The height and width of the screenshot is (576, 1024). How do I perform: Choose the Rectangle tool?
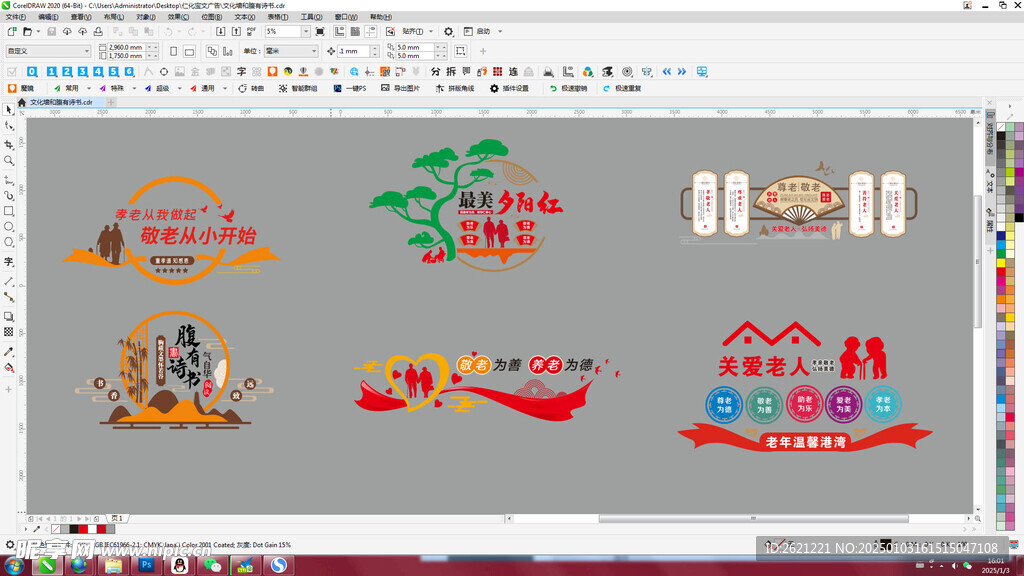pos(9,211)
